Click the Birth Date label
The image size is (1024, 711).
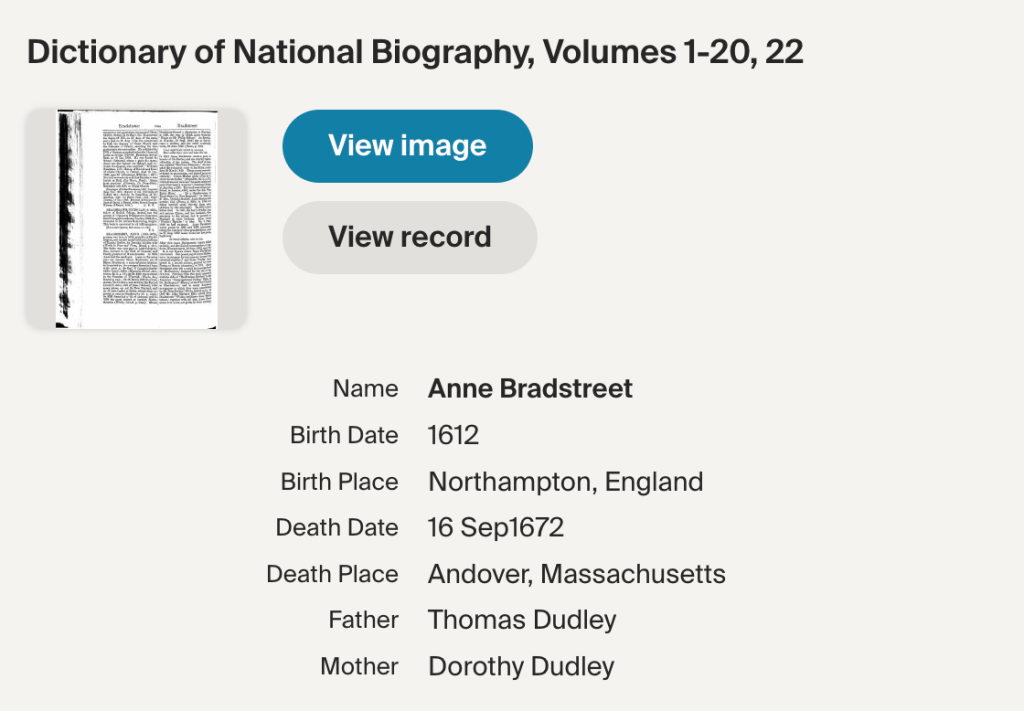pyautogui.click(x=344, y=436)
